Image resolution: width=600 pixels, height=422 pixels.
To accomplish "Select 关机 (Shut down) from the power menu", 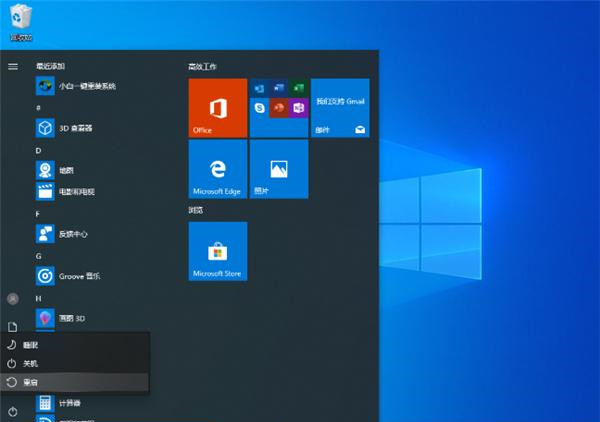I will [x=75, y=363].
